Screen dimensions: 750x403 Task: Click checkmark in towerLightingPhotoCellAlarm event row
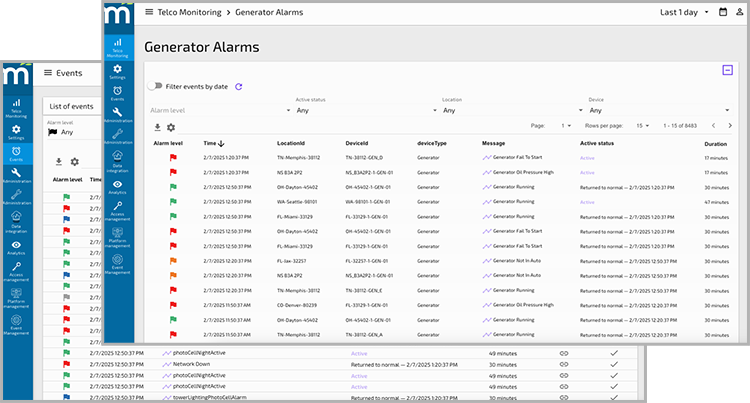point(614,397)
